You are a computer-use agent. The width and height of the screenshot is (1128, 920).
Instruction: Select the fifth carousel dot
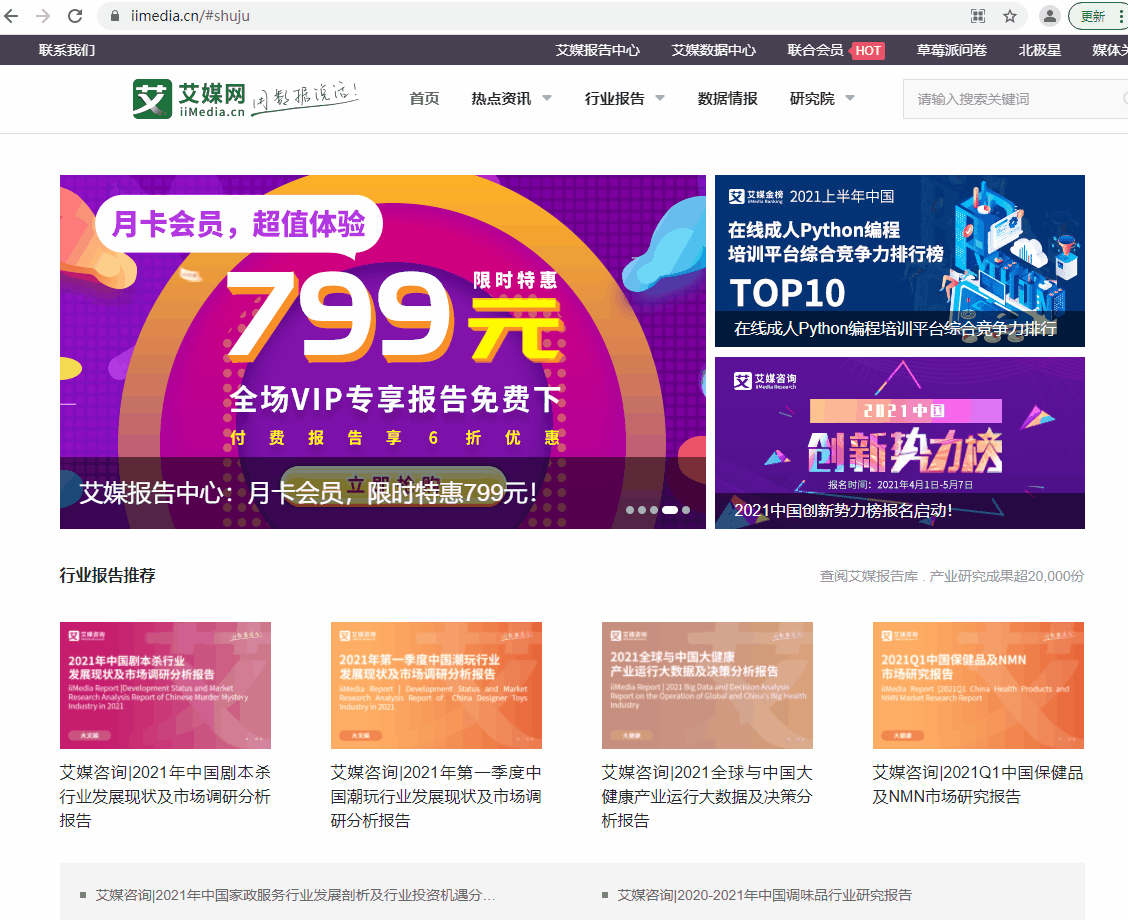[686, 510]
